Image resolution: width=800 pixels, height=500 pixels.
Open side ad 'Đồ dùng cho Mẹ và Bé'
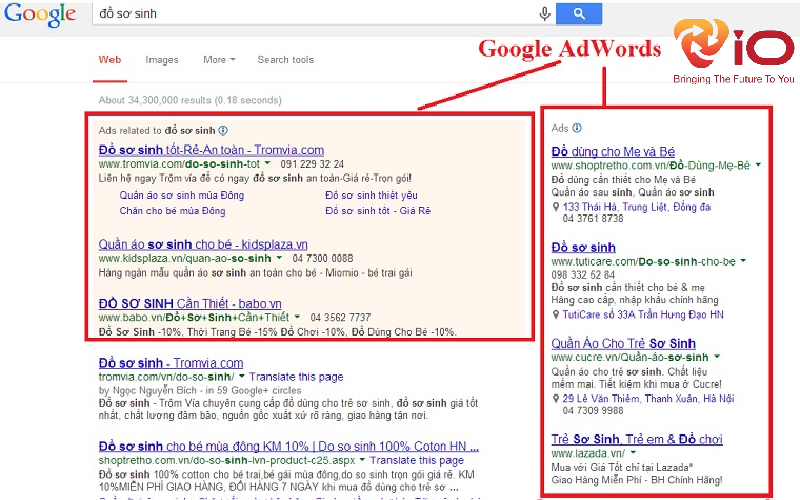pyautogui.click(x=613, y=152)
